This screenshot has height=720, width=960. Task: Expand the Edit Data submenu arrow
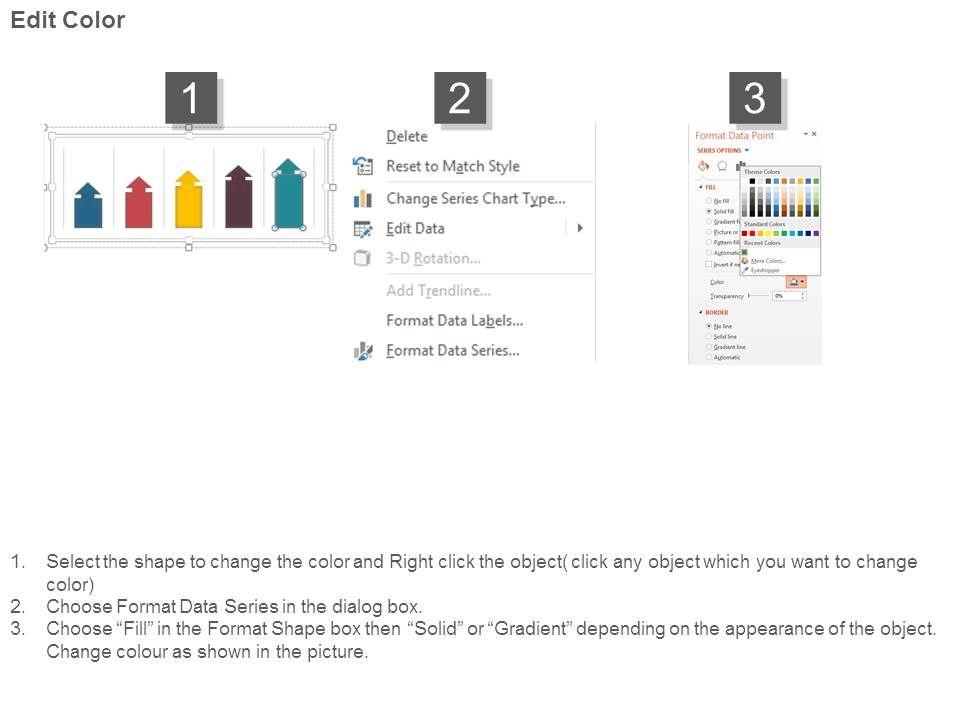(580, 228)
